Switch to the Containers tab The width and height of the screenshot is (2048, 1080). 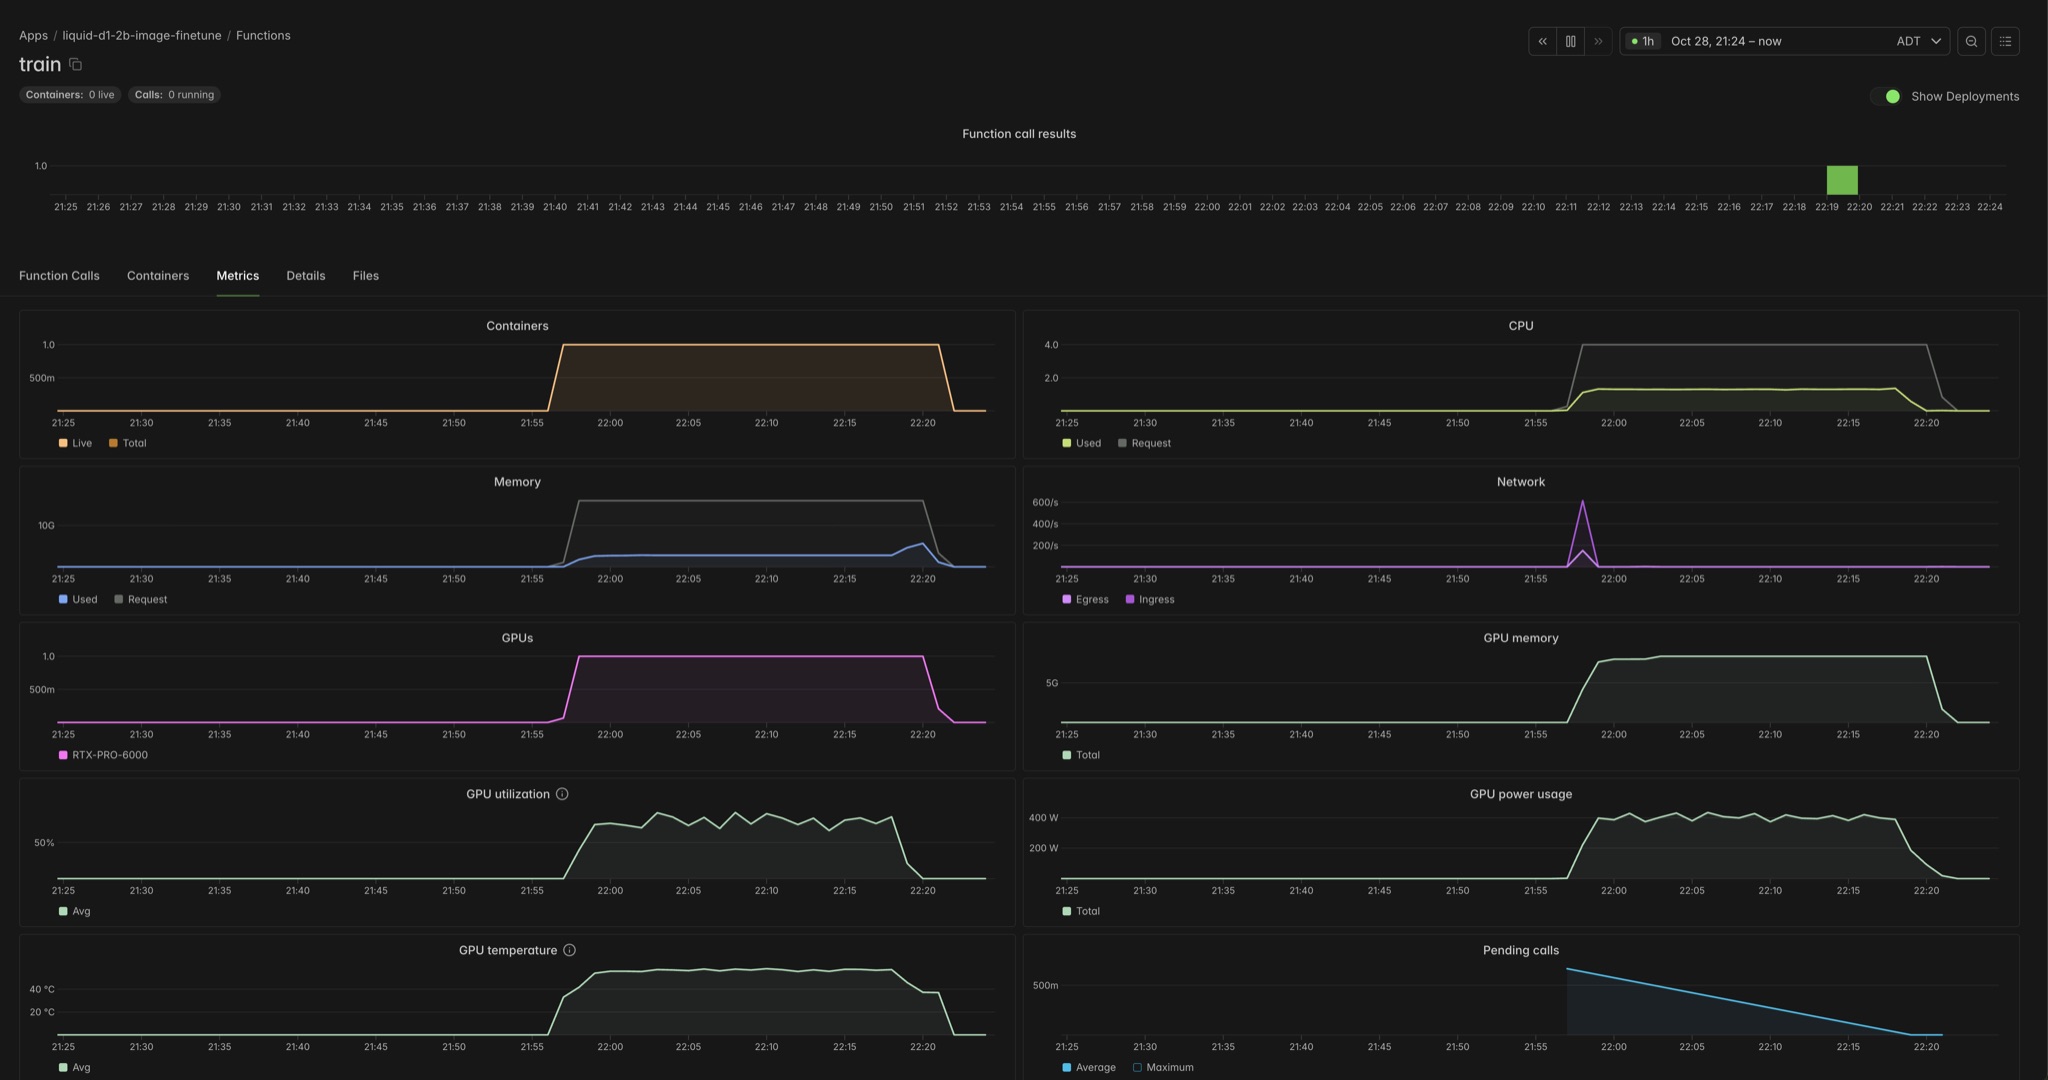(158, 276)
